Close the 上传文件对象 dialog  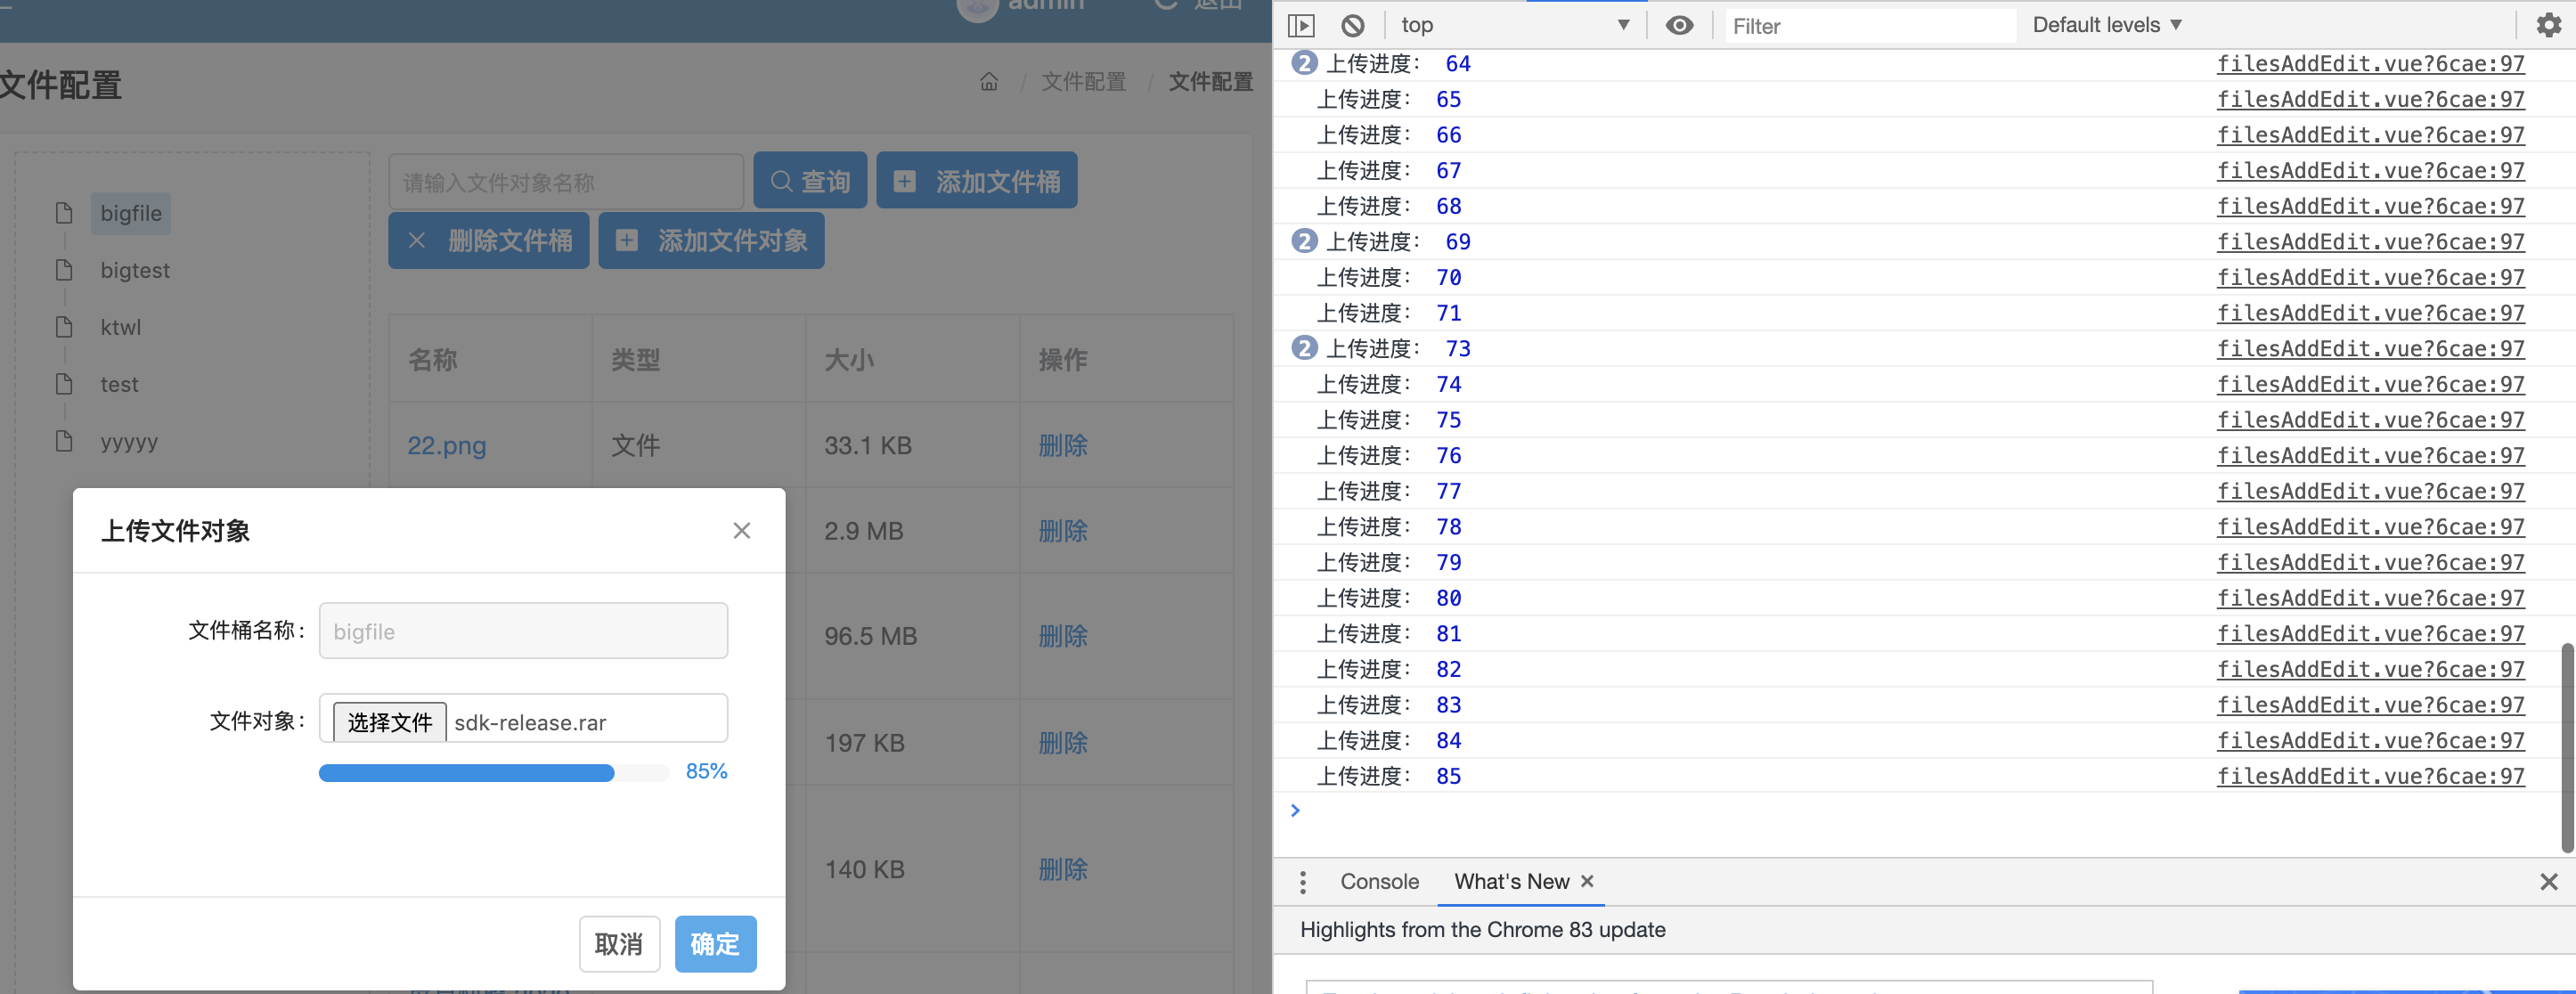(741, 530)
